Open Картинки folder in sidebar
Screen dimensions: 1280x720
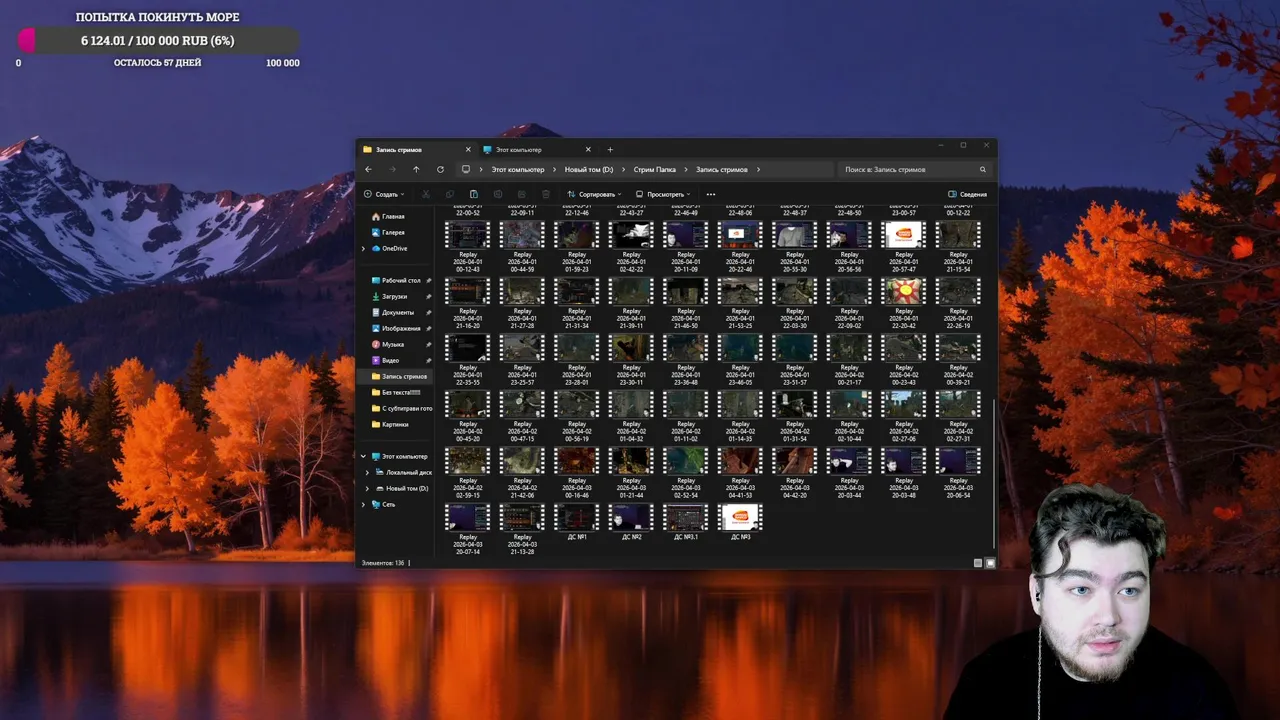coord(395,424)
